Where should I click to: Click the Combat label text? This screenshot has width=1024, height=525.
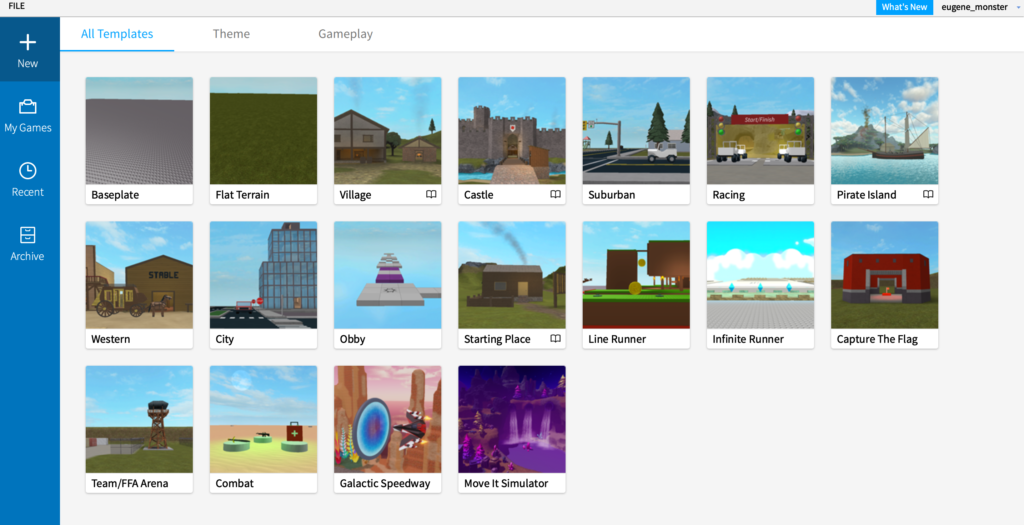(x=234, y=483)
